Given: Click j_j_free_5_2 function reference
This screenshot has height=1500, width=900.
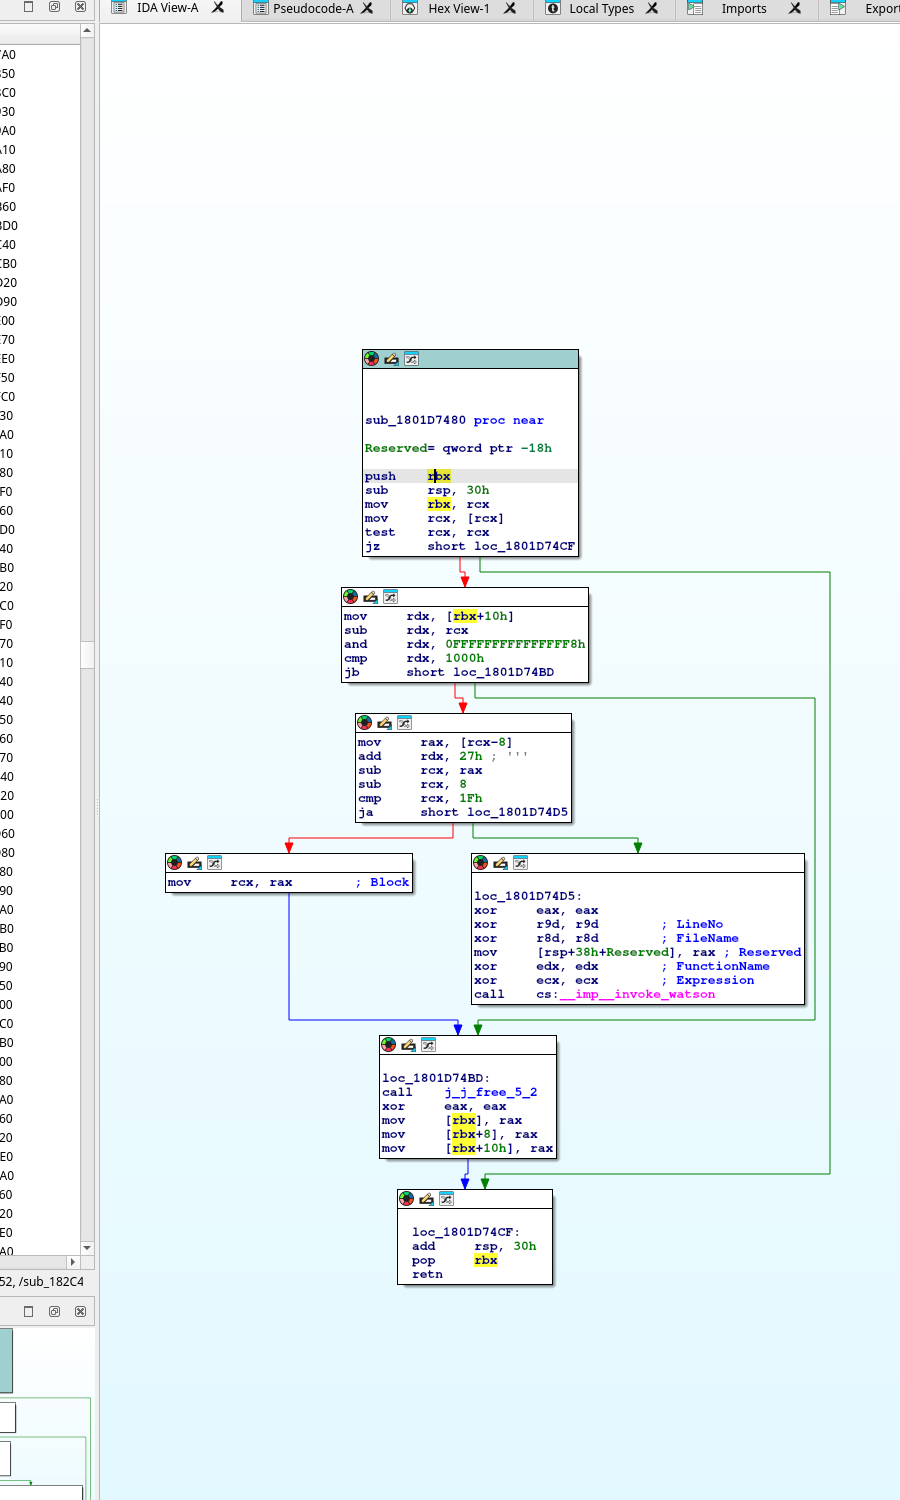Looking at the screenshot, I should pos(490,1092).
